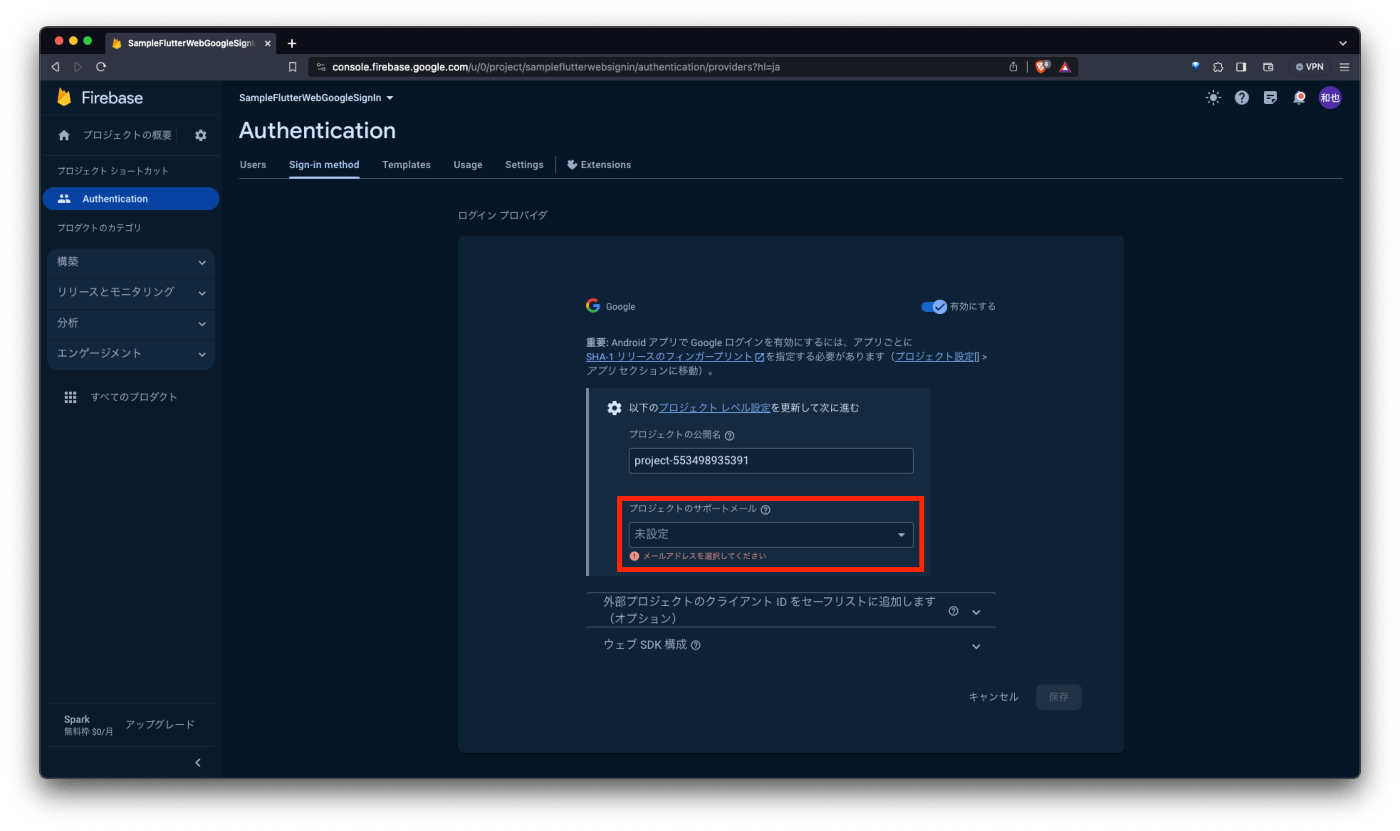Select the Sign-in method tab
1400x831 pixels.
click(x=324, y=165)
